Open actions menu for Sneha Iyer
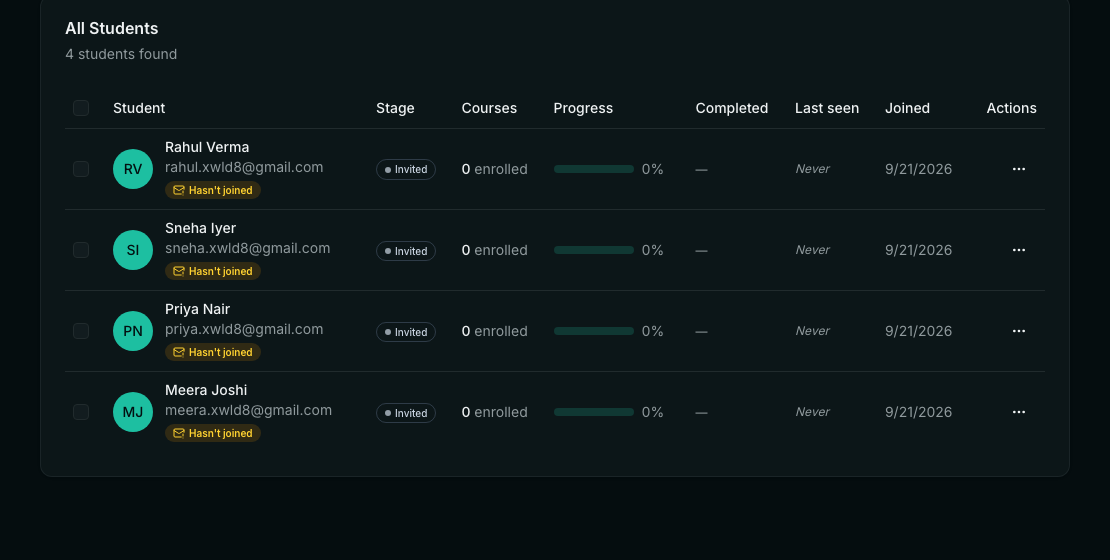 pos(1019,250)
